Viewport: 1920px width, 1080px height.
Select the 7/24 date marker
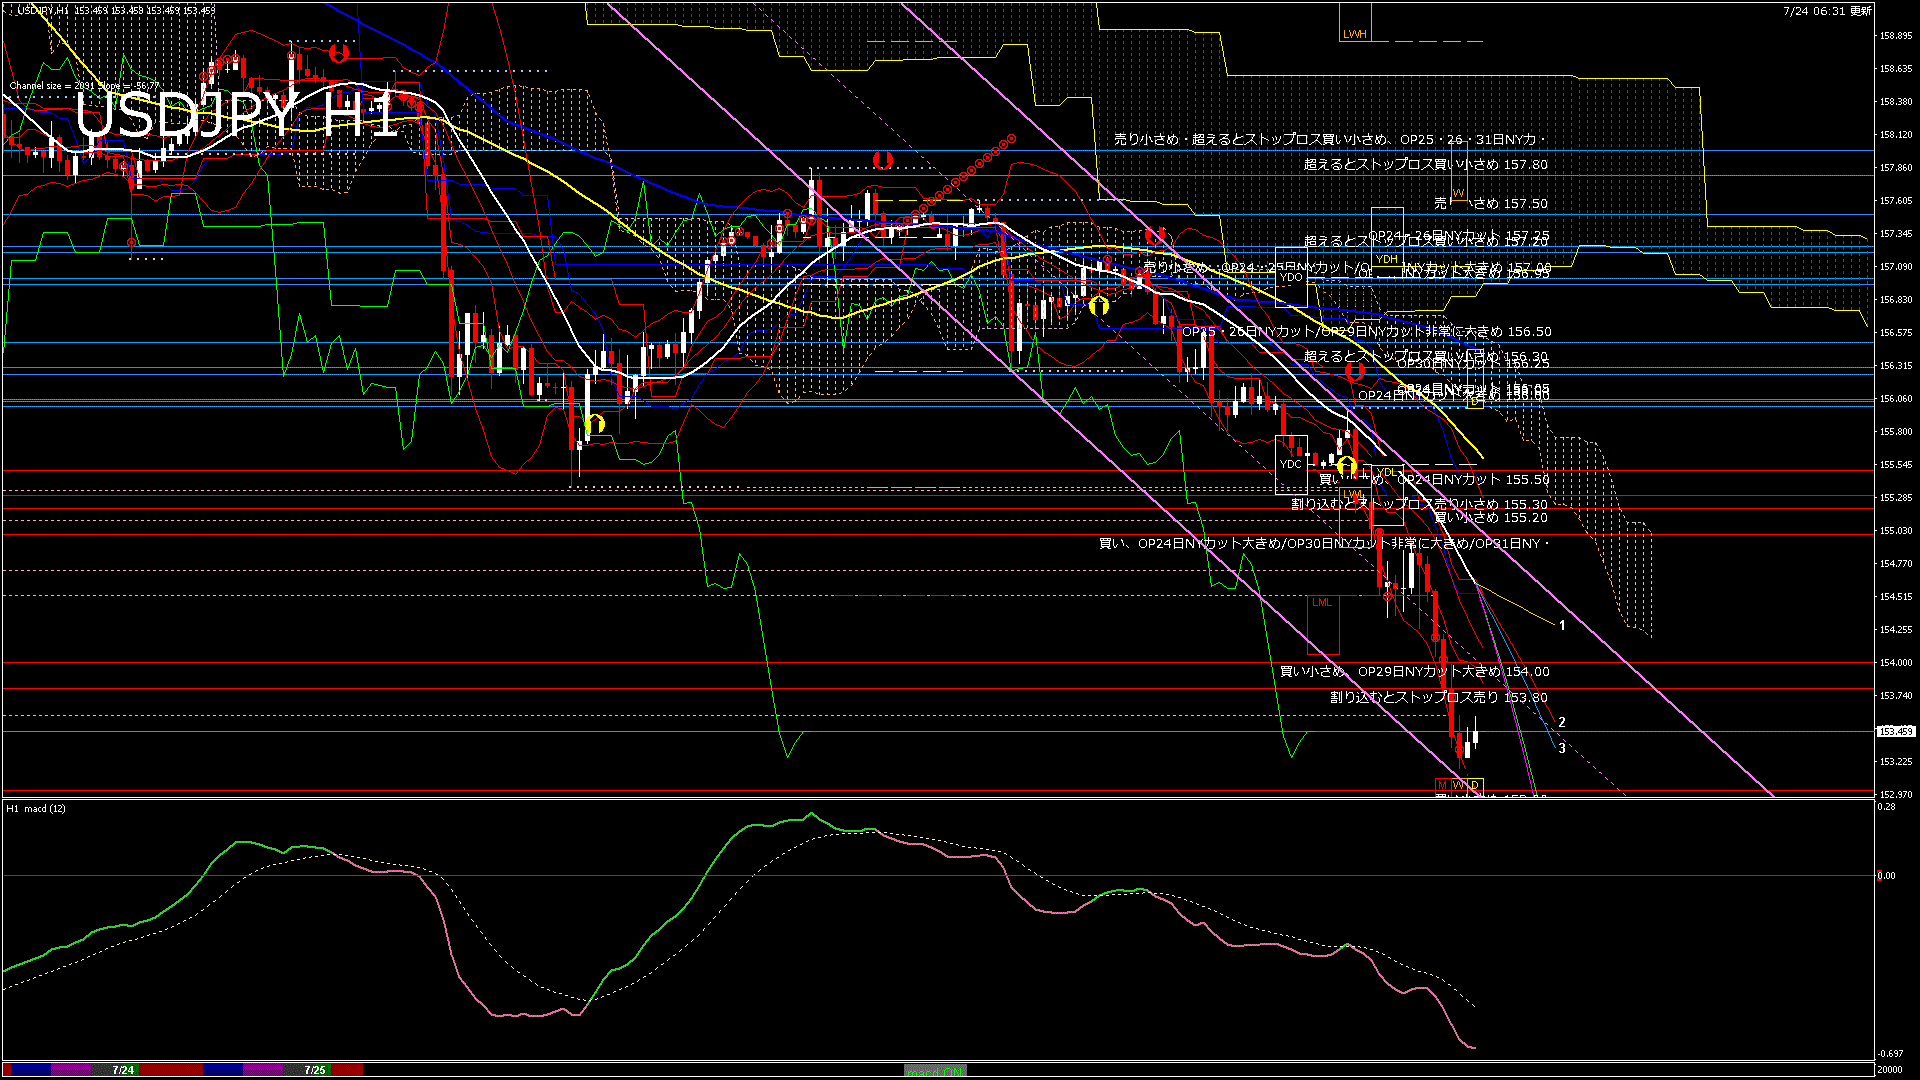[x=123, y=1070]
